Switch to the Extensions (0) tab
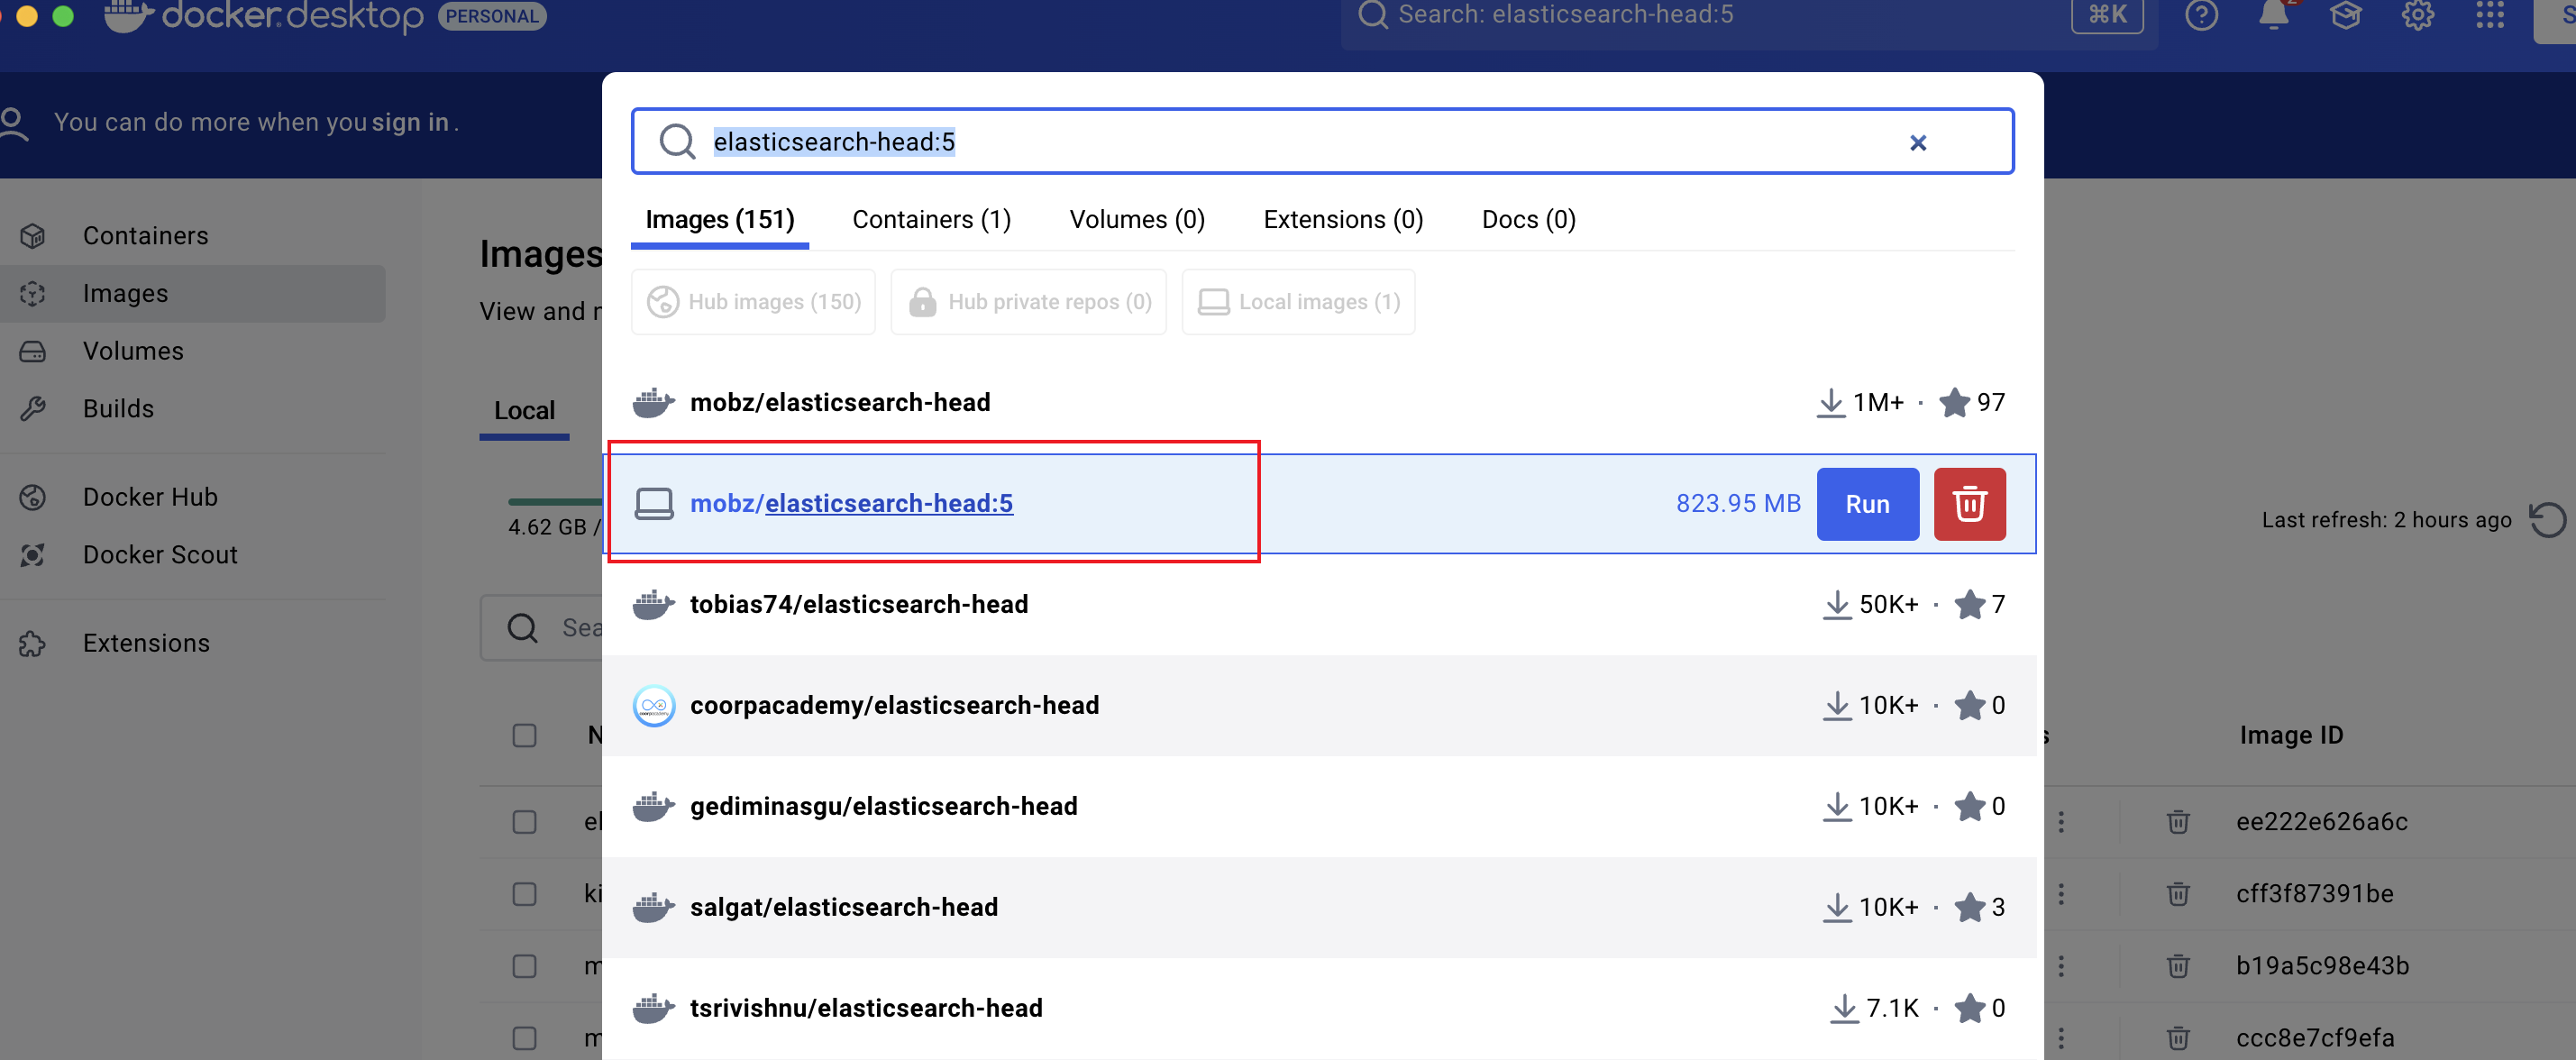2576x1060 pixels. coord(1343,220)
